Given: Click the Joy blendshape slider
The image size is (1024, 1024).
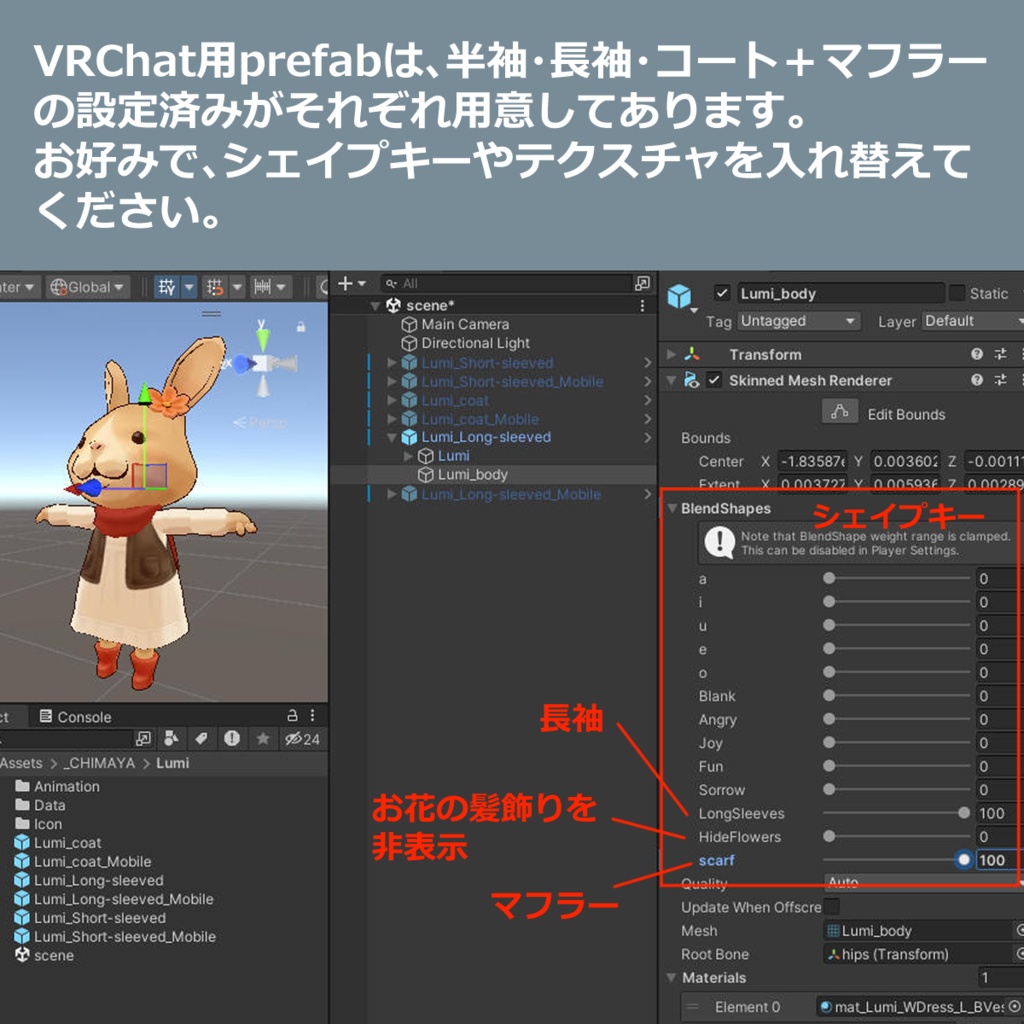Looking at the screenshot, I should [897, 743].
